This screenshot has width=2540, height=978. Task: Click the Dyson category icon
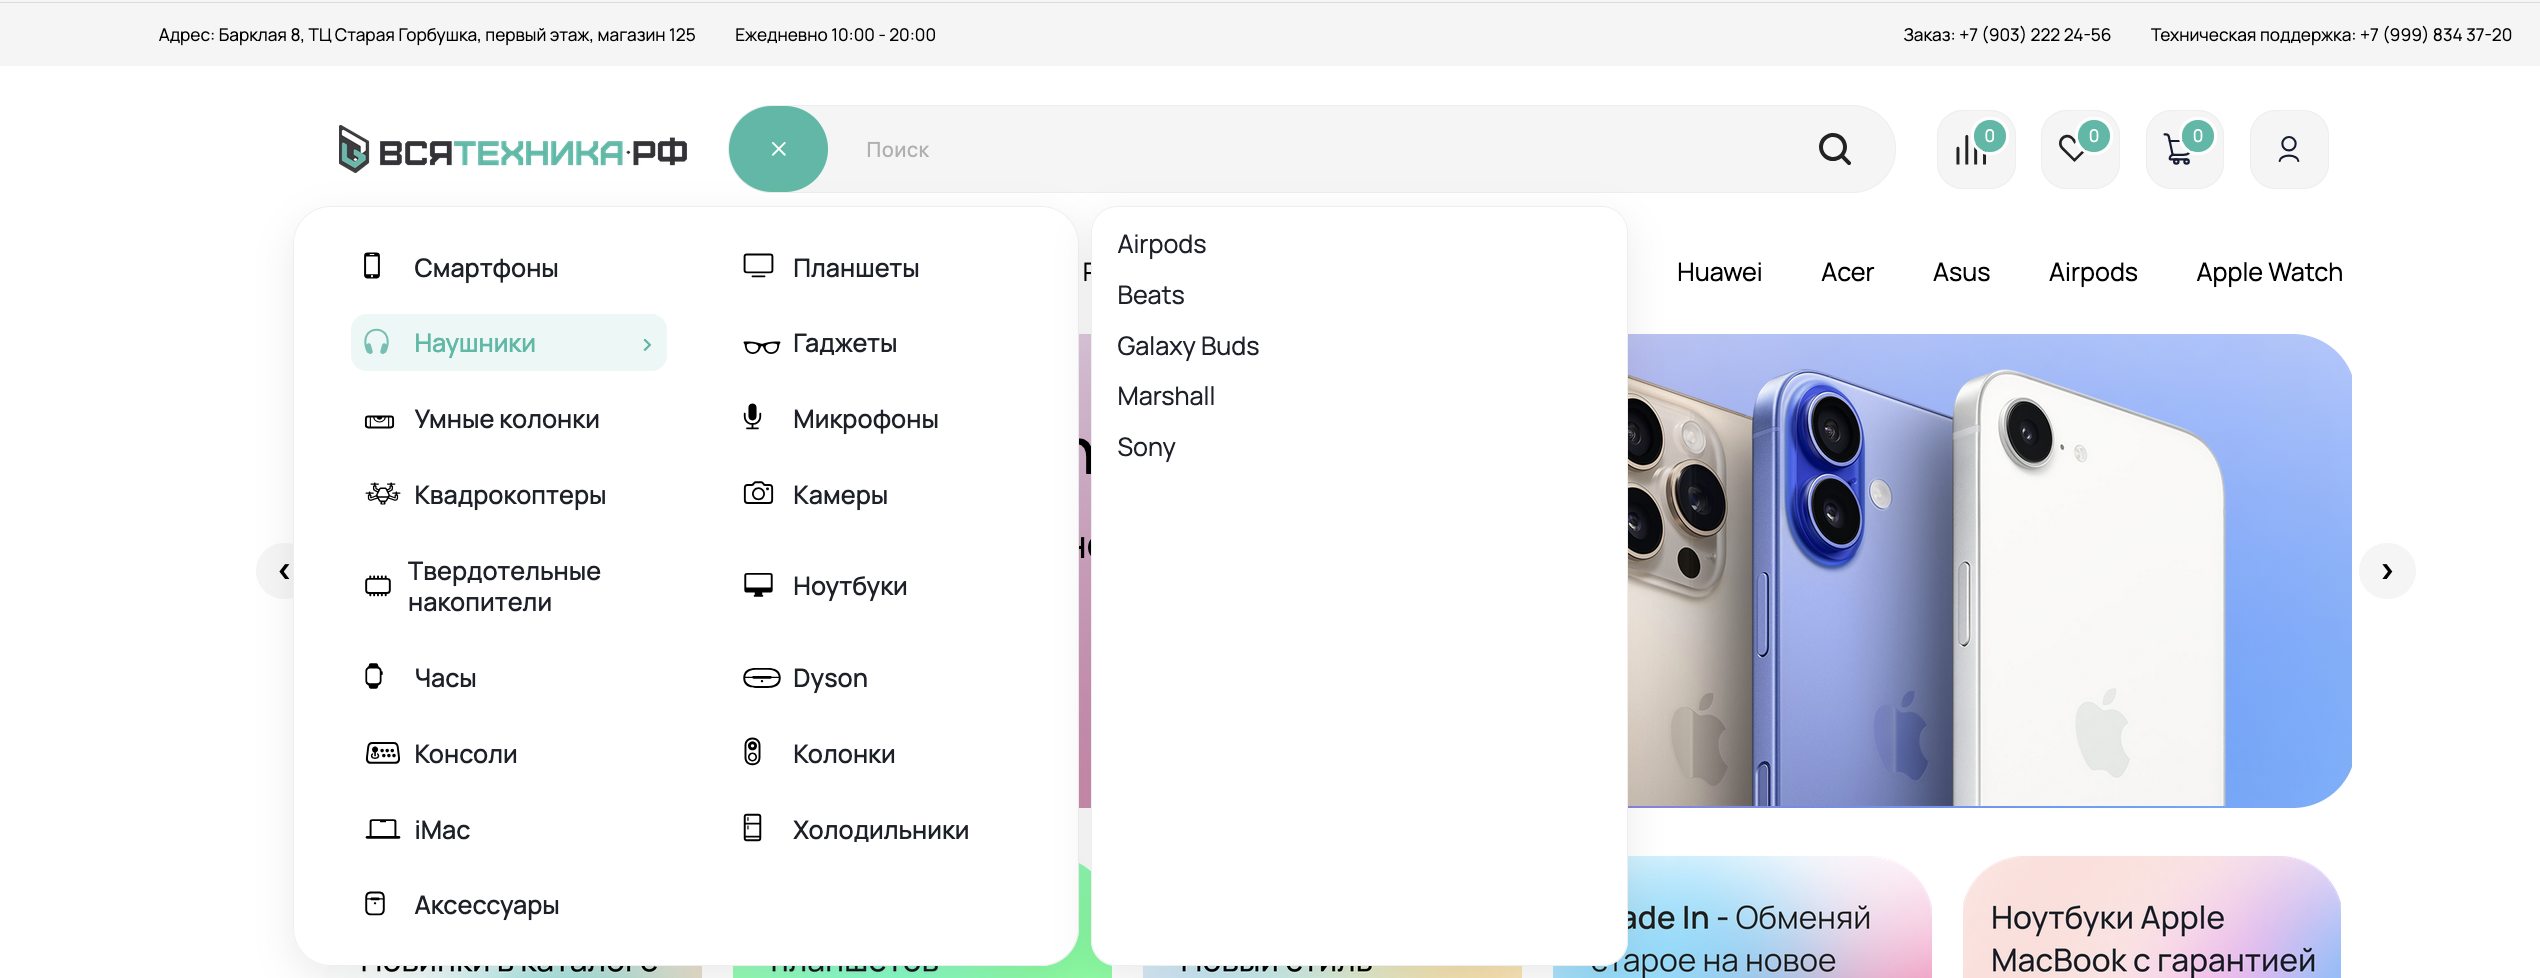click(x=761, y=678)
